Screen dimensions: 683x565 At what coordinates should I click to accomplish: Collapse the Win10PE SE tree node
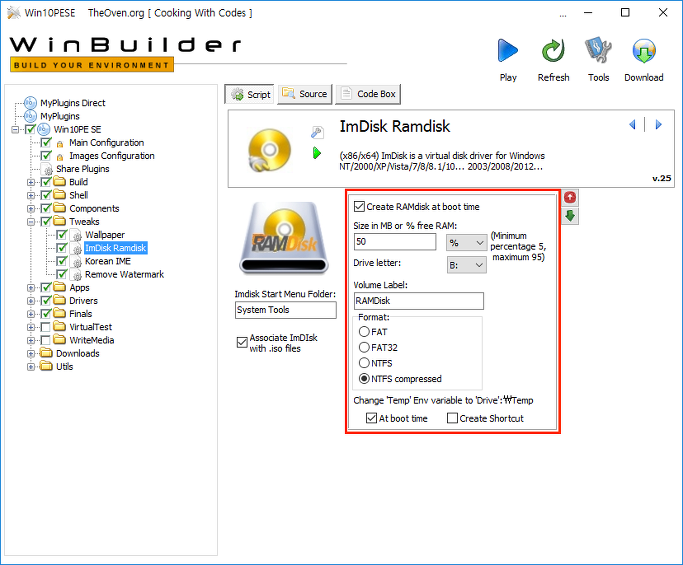pos(15,129)
